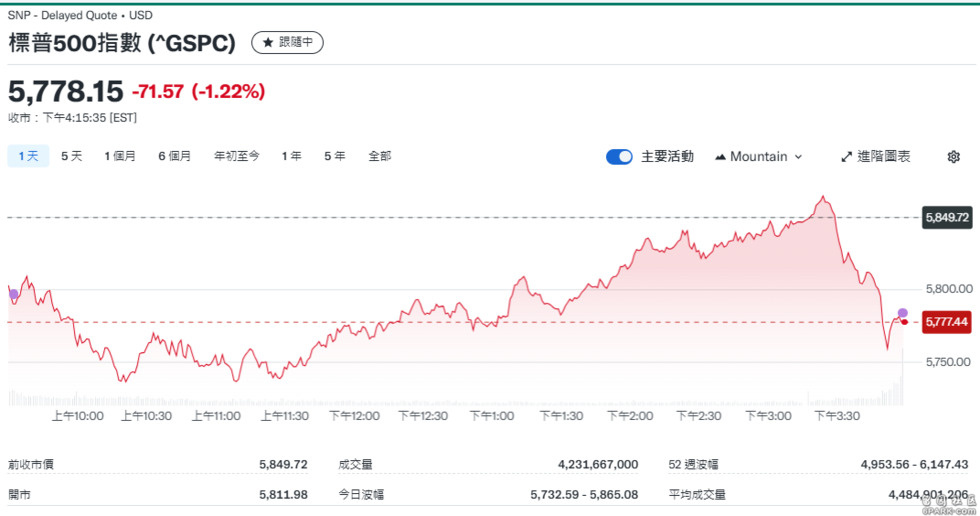Click the Mountain chart type icon

pyautogui.click(x=720, y=157)
